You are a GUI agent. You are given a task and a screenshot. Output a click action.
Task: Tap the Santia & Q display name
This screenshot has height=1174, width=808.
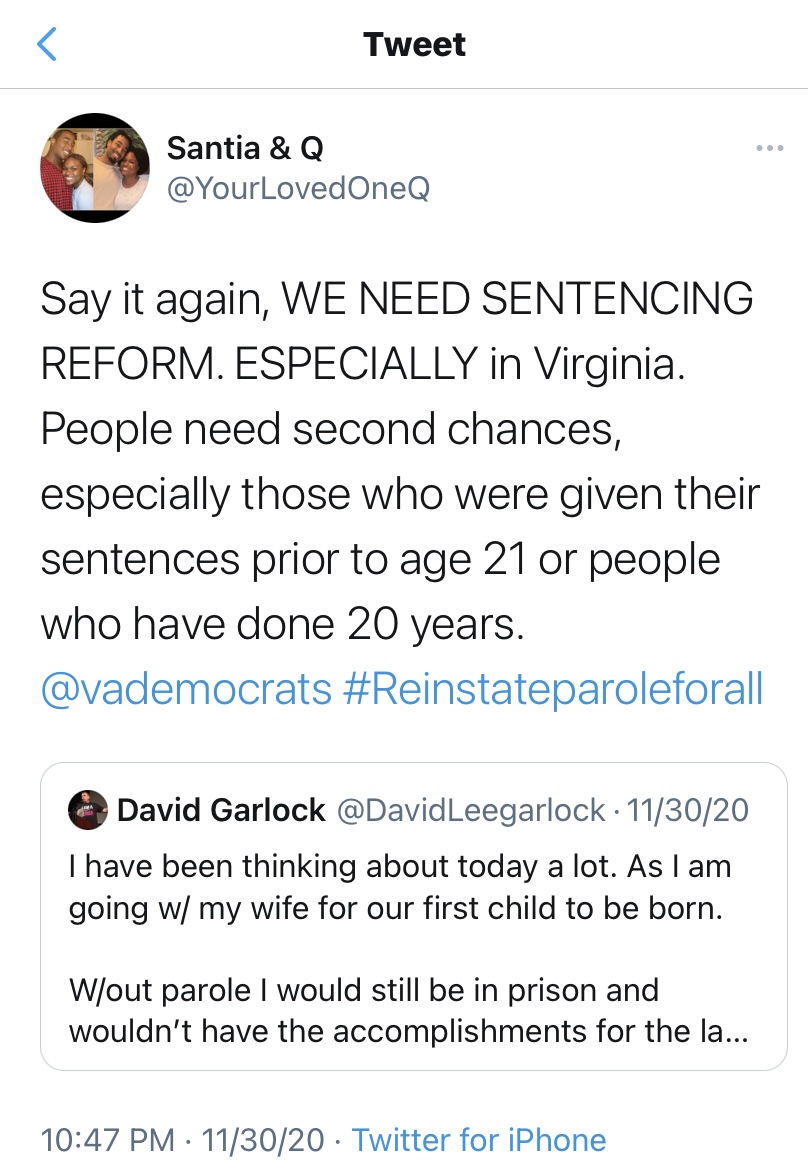coord(245,148)
